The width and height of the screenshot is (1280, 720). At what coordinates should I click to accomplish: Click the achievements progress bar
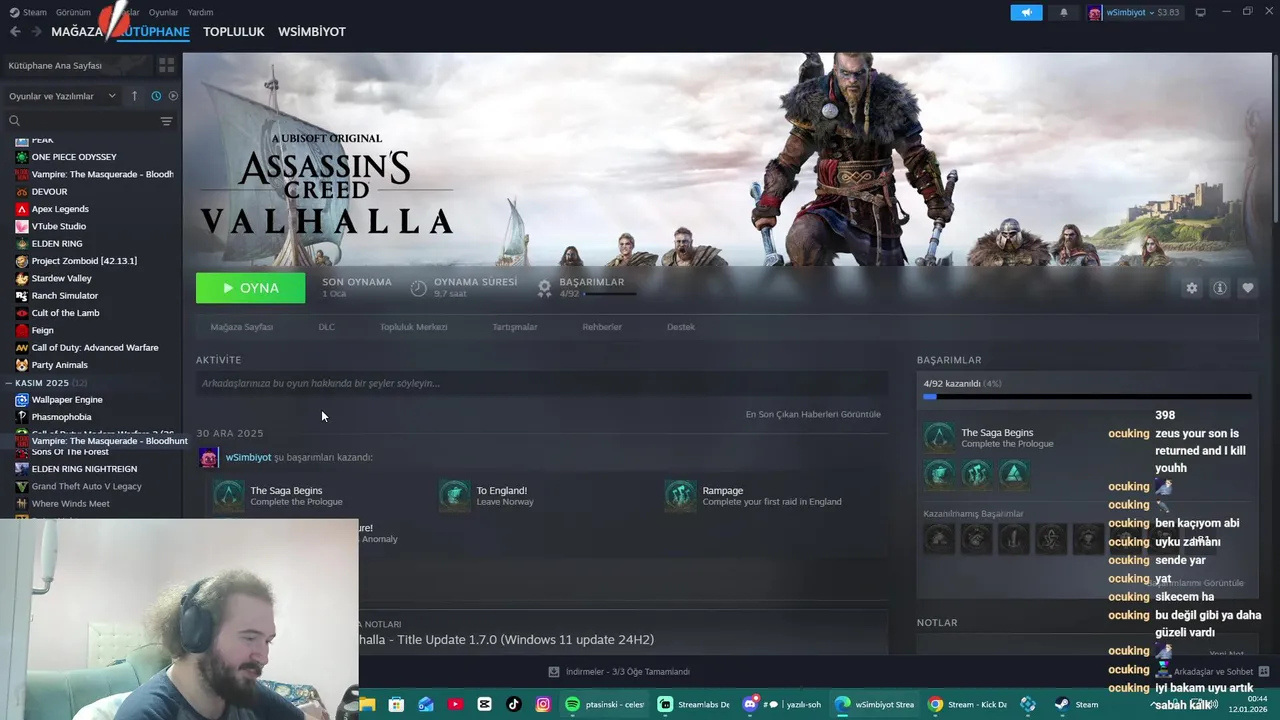pos(1087,397)
